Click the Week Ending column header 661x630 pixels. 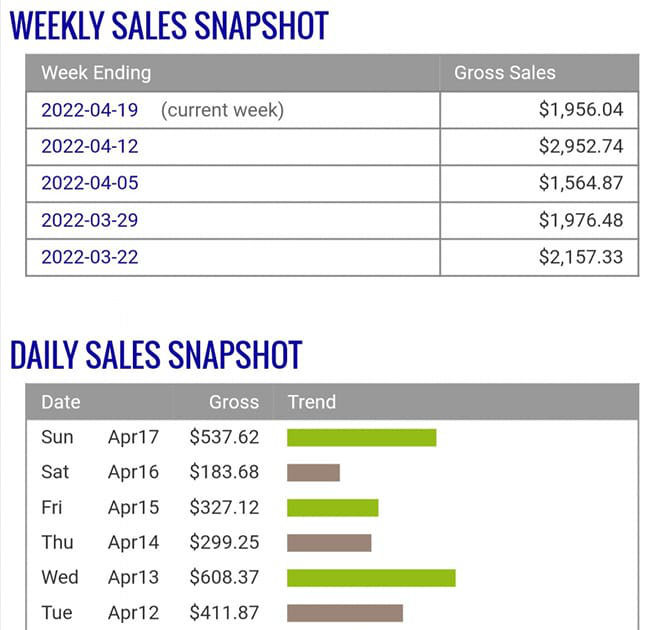pos(96,73)
